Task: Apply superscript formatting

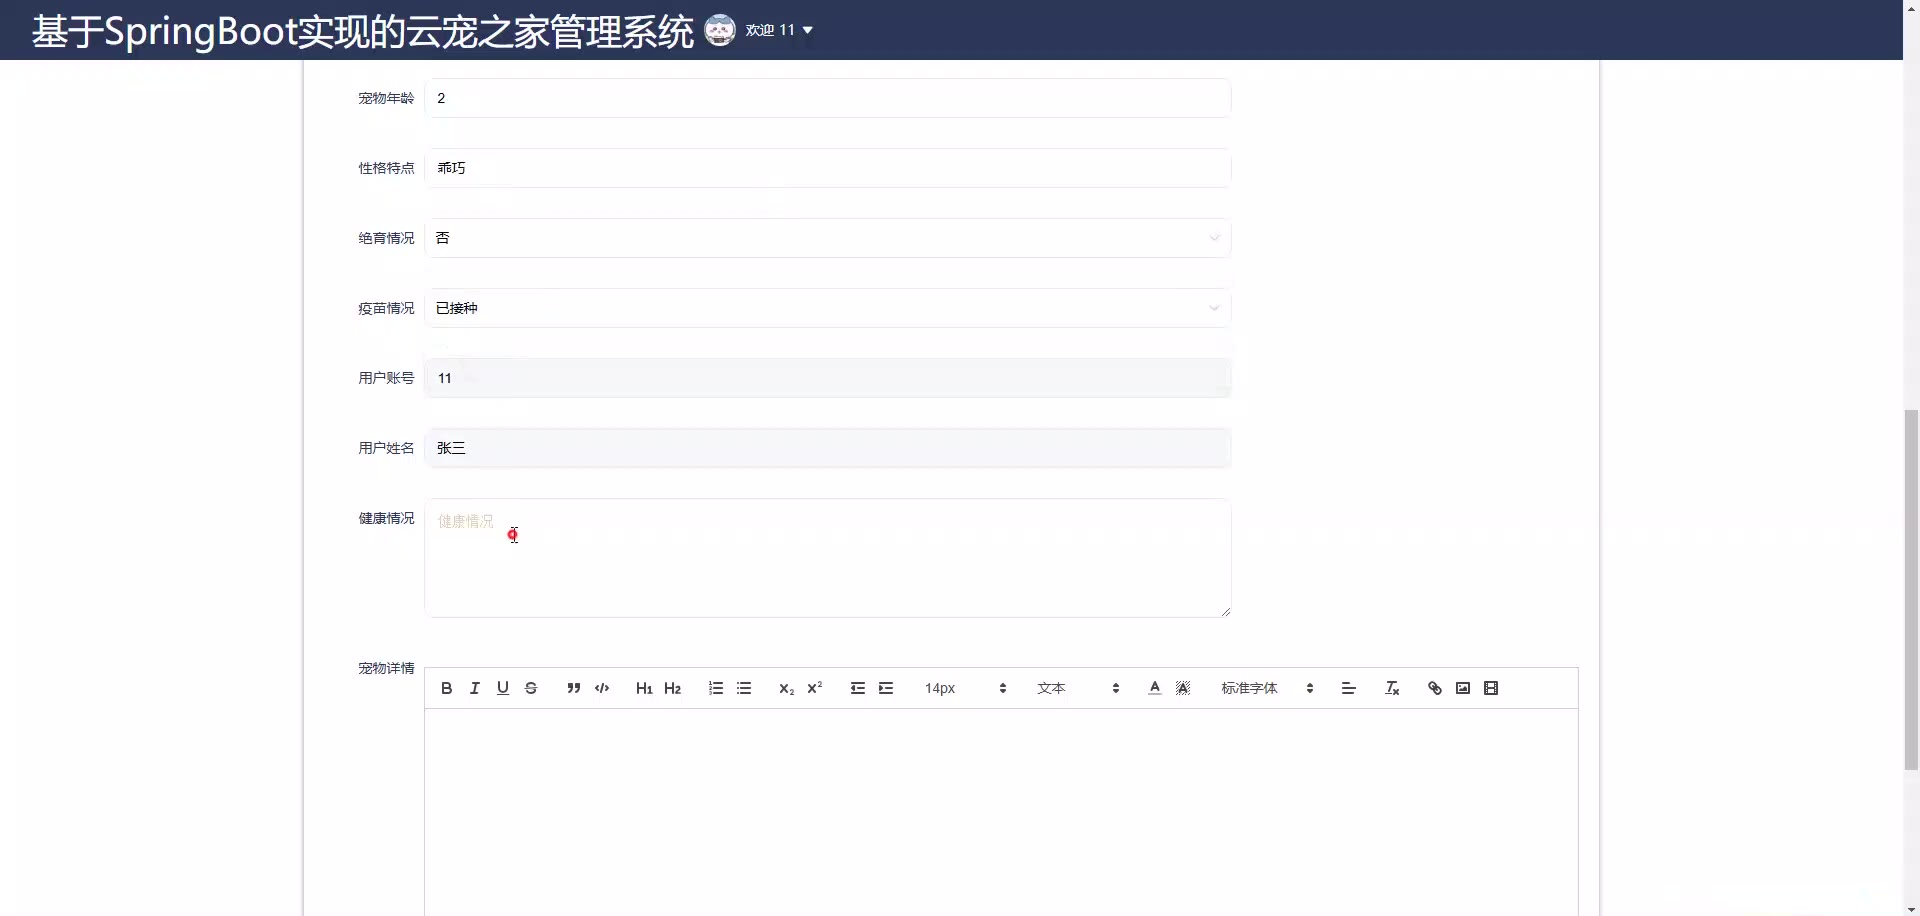Action: (x=815, y=688)
